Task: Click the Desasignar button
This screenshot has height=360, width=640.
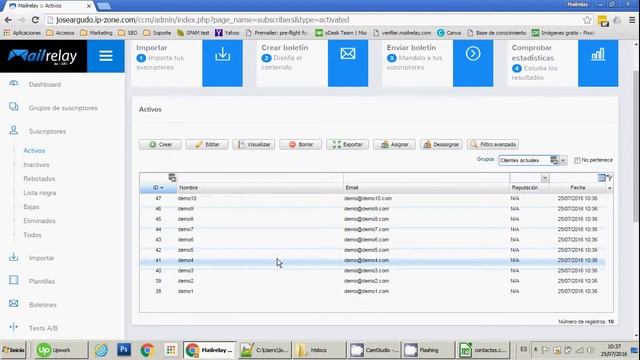Action: (441, 144)
